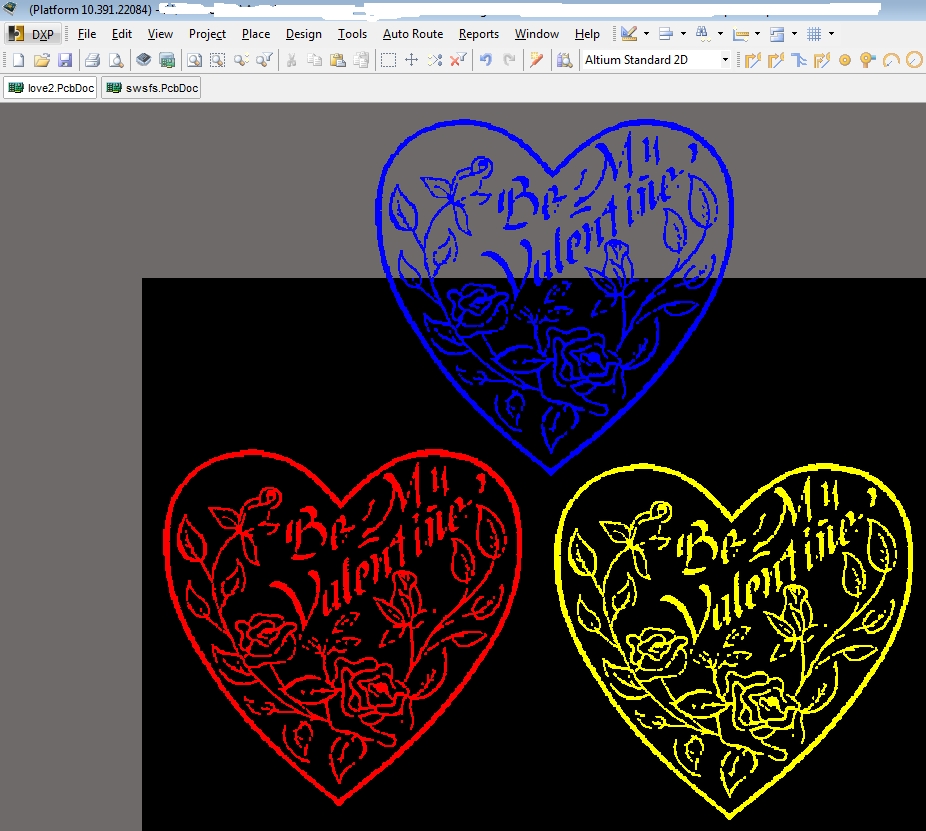Click the Undo arrow icon
This screenshot has width=926, height=831.
[x=485, y=60]
